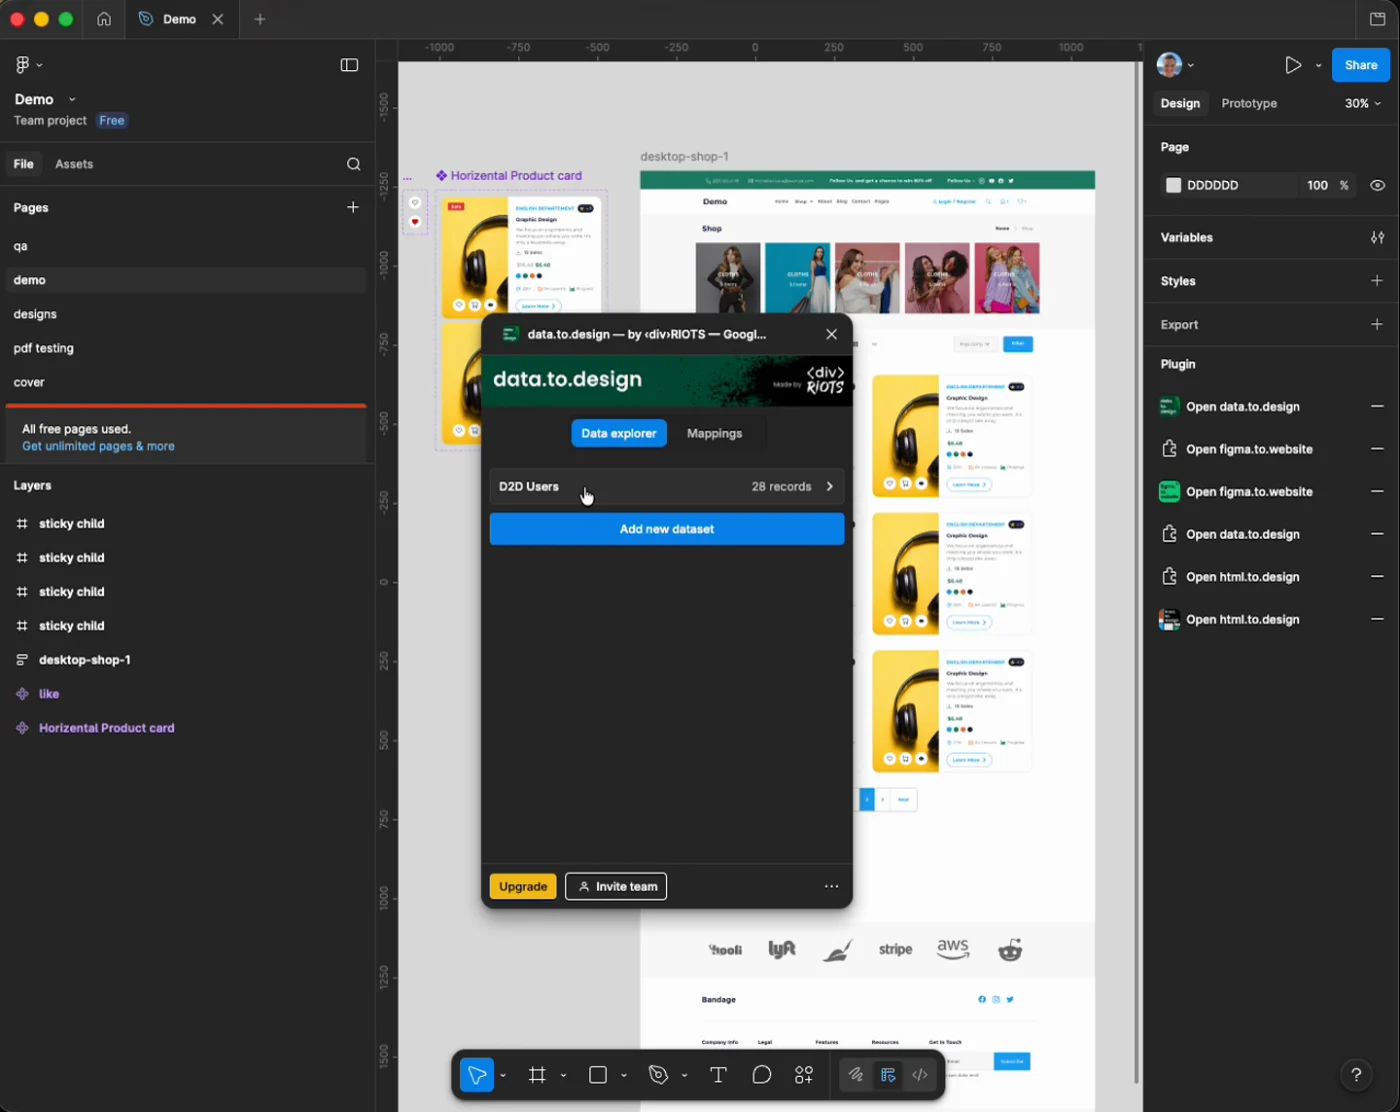This screenshot has width=1400, height=1112.
Task: Select the Move tool in bottom toolbar
Action: coord(477,1075)
